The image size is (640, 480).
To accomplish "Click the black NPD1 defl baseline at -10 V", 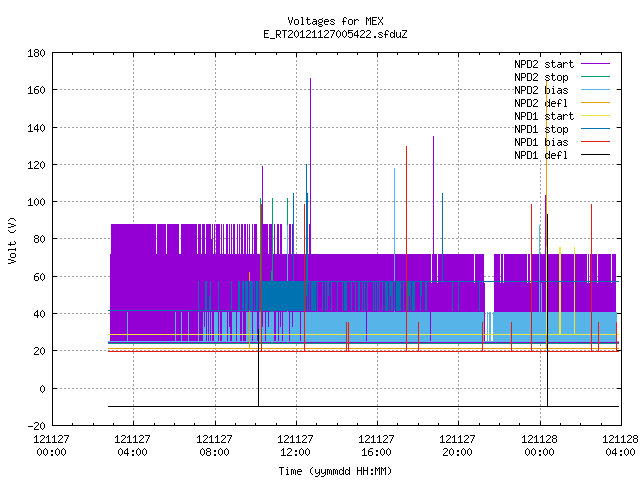I will (363, 407).
